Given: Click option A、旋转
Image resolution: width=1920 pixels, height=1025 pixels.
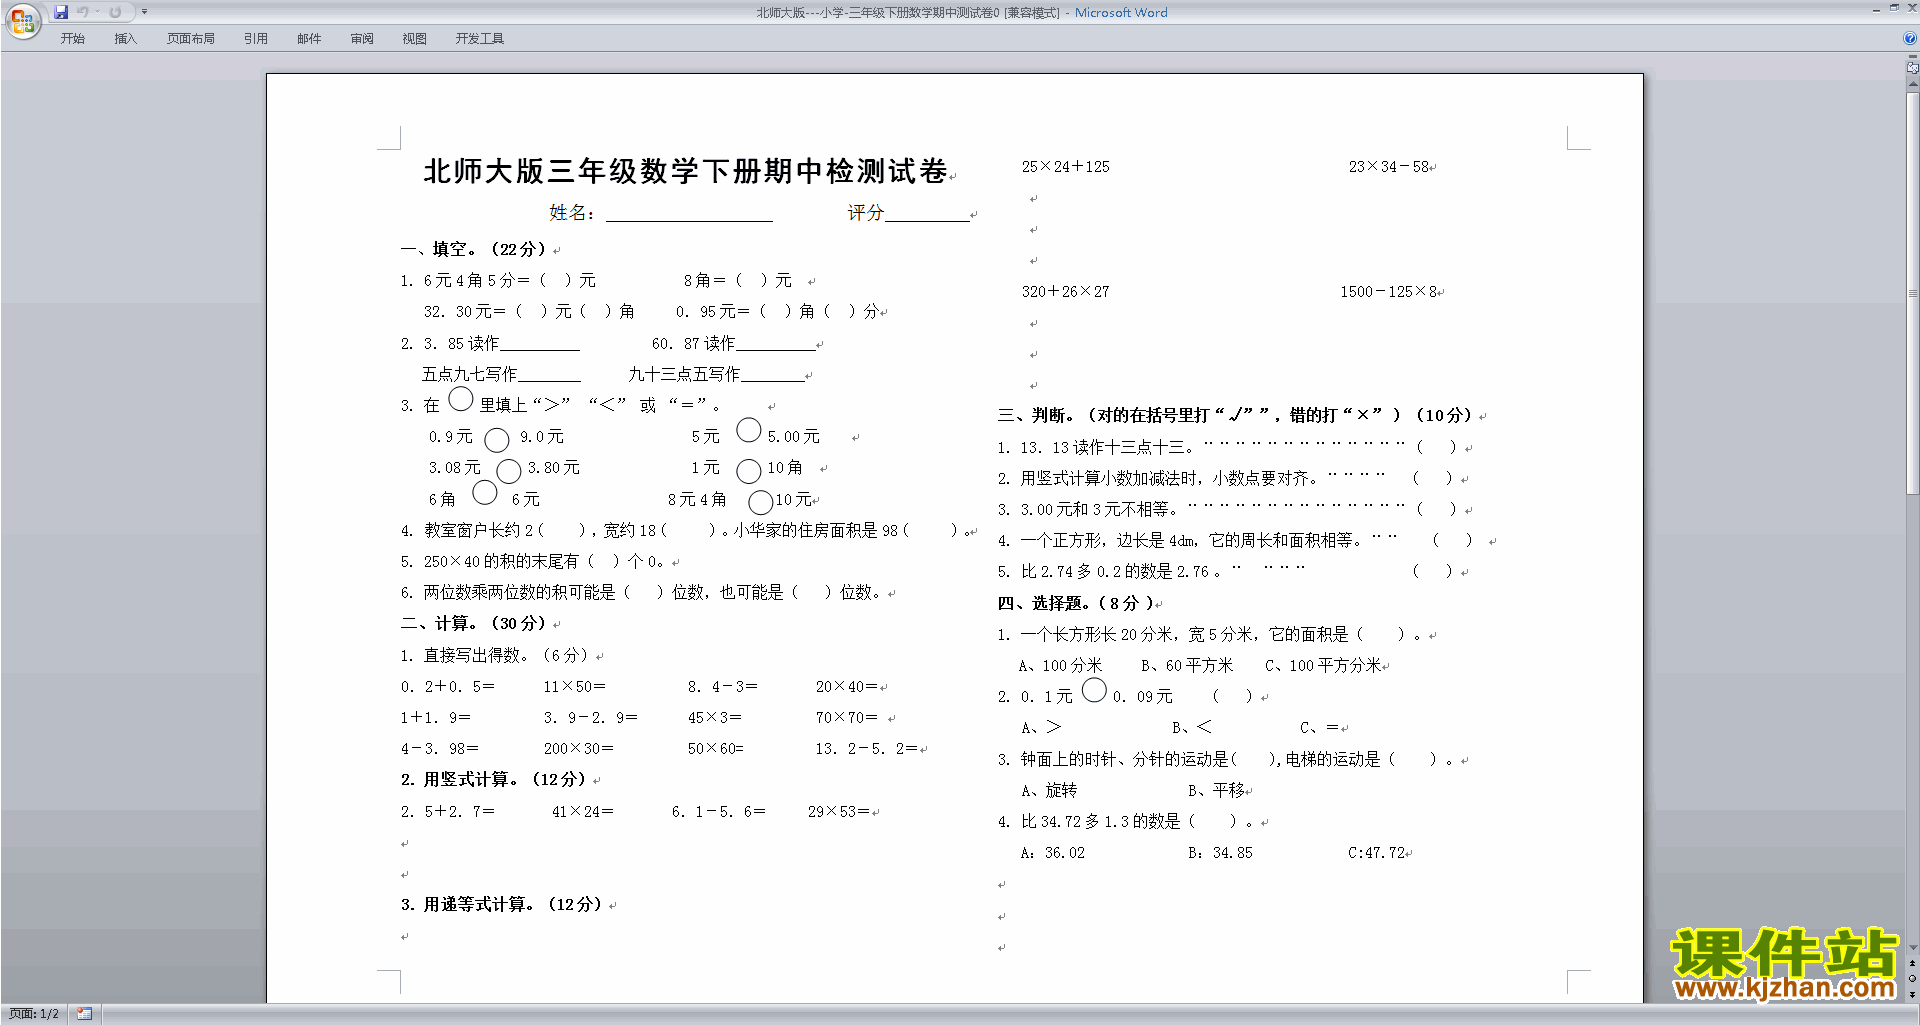Looking at the screenshot, I should pos(1049,791).
